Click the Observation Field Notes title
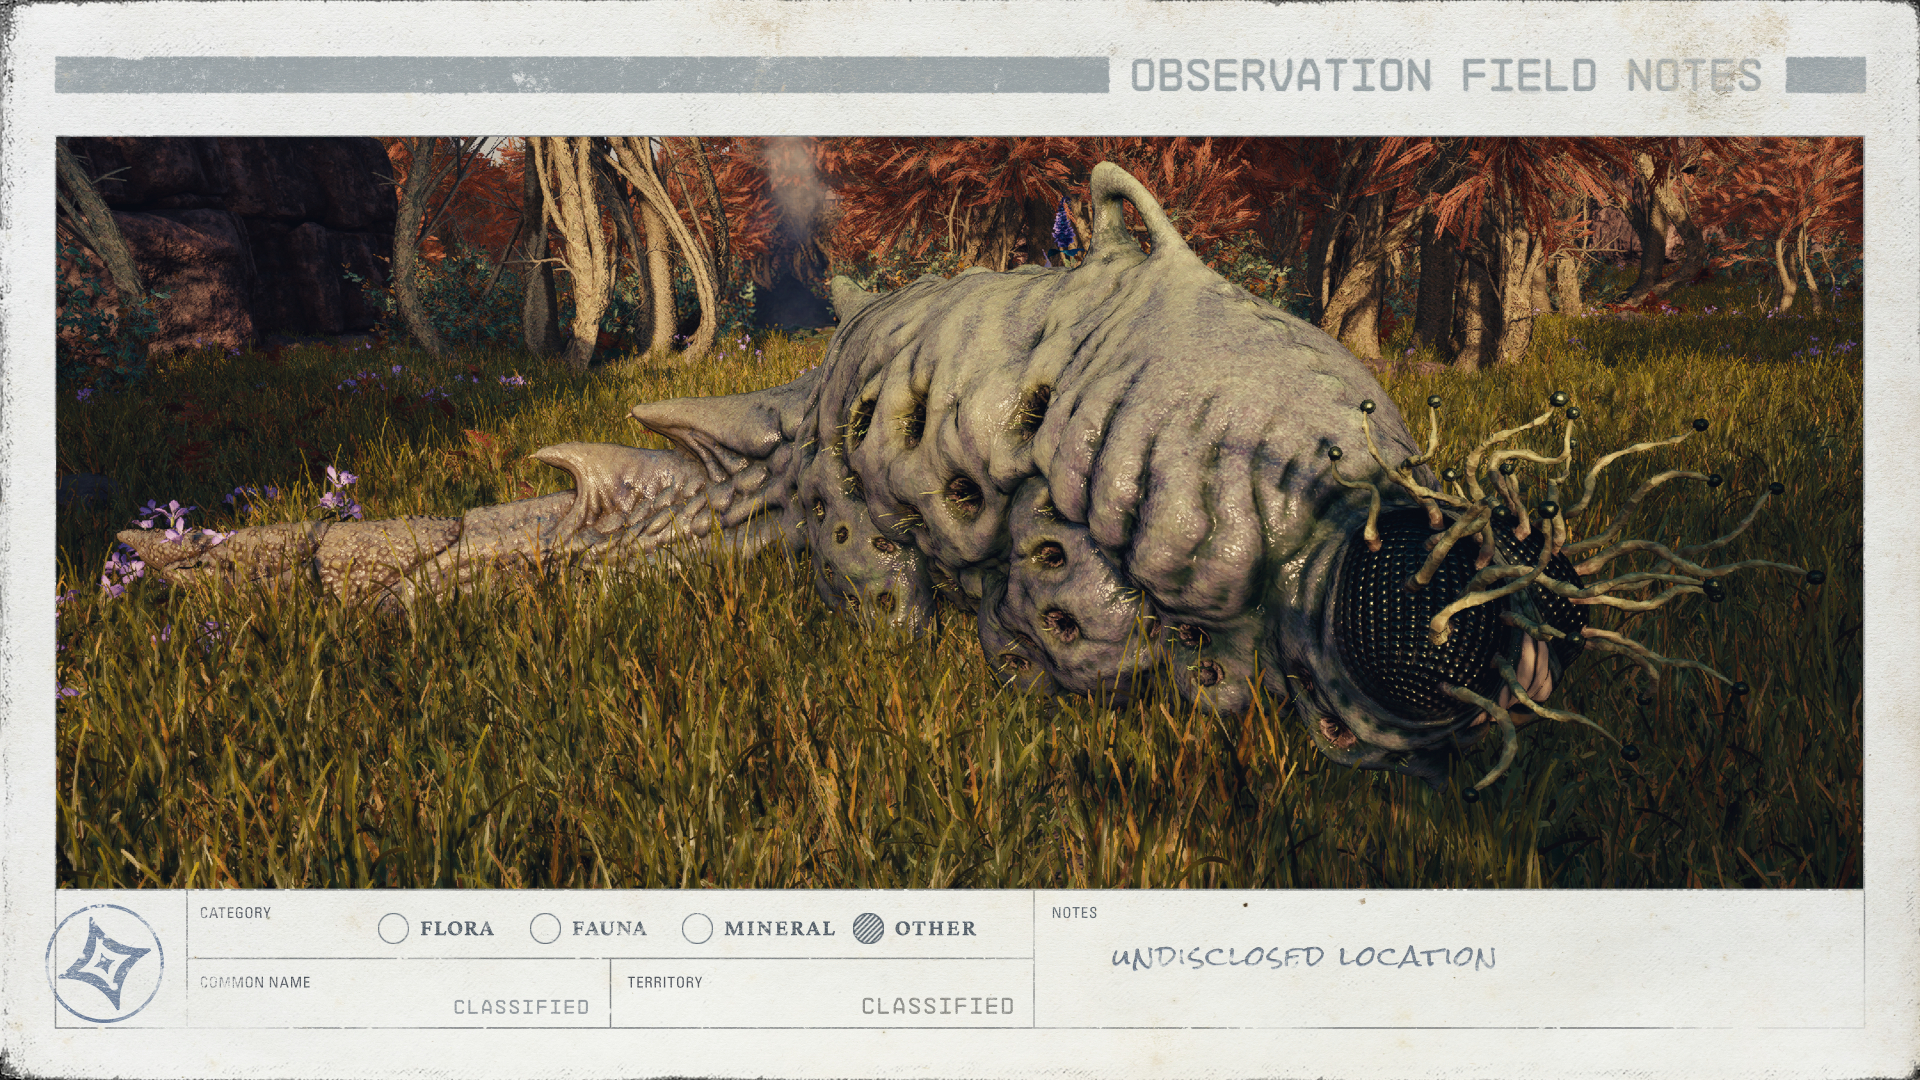Screen dimensions: 1920x1080 [x=1446, y=76]
